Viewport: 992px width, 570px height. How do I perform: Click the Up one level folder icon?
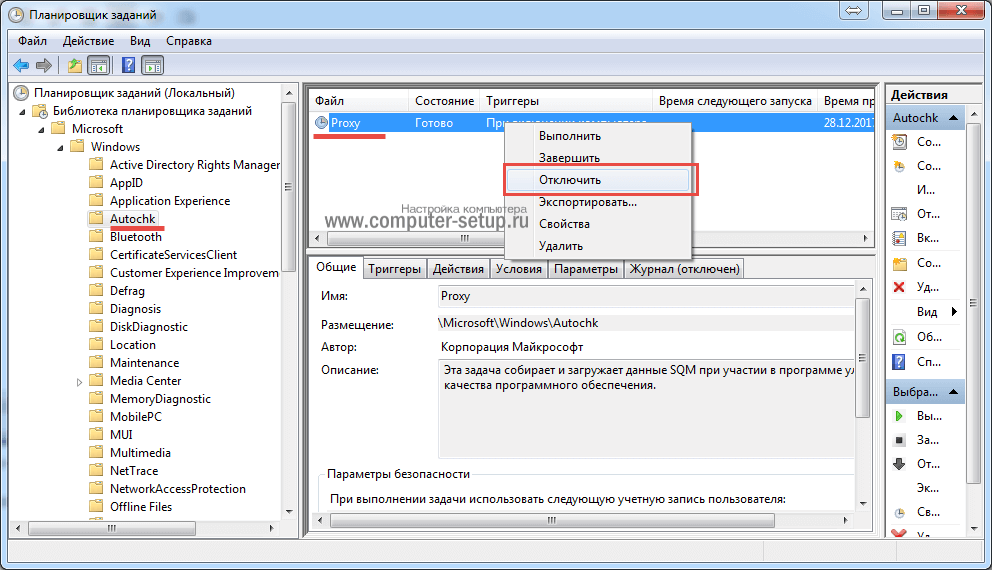[75, 66]
